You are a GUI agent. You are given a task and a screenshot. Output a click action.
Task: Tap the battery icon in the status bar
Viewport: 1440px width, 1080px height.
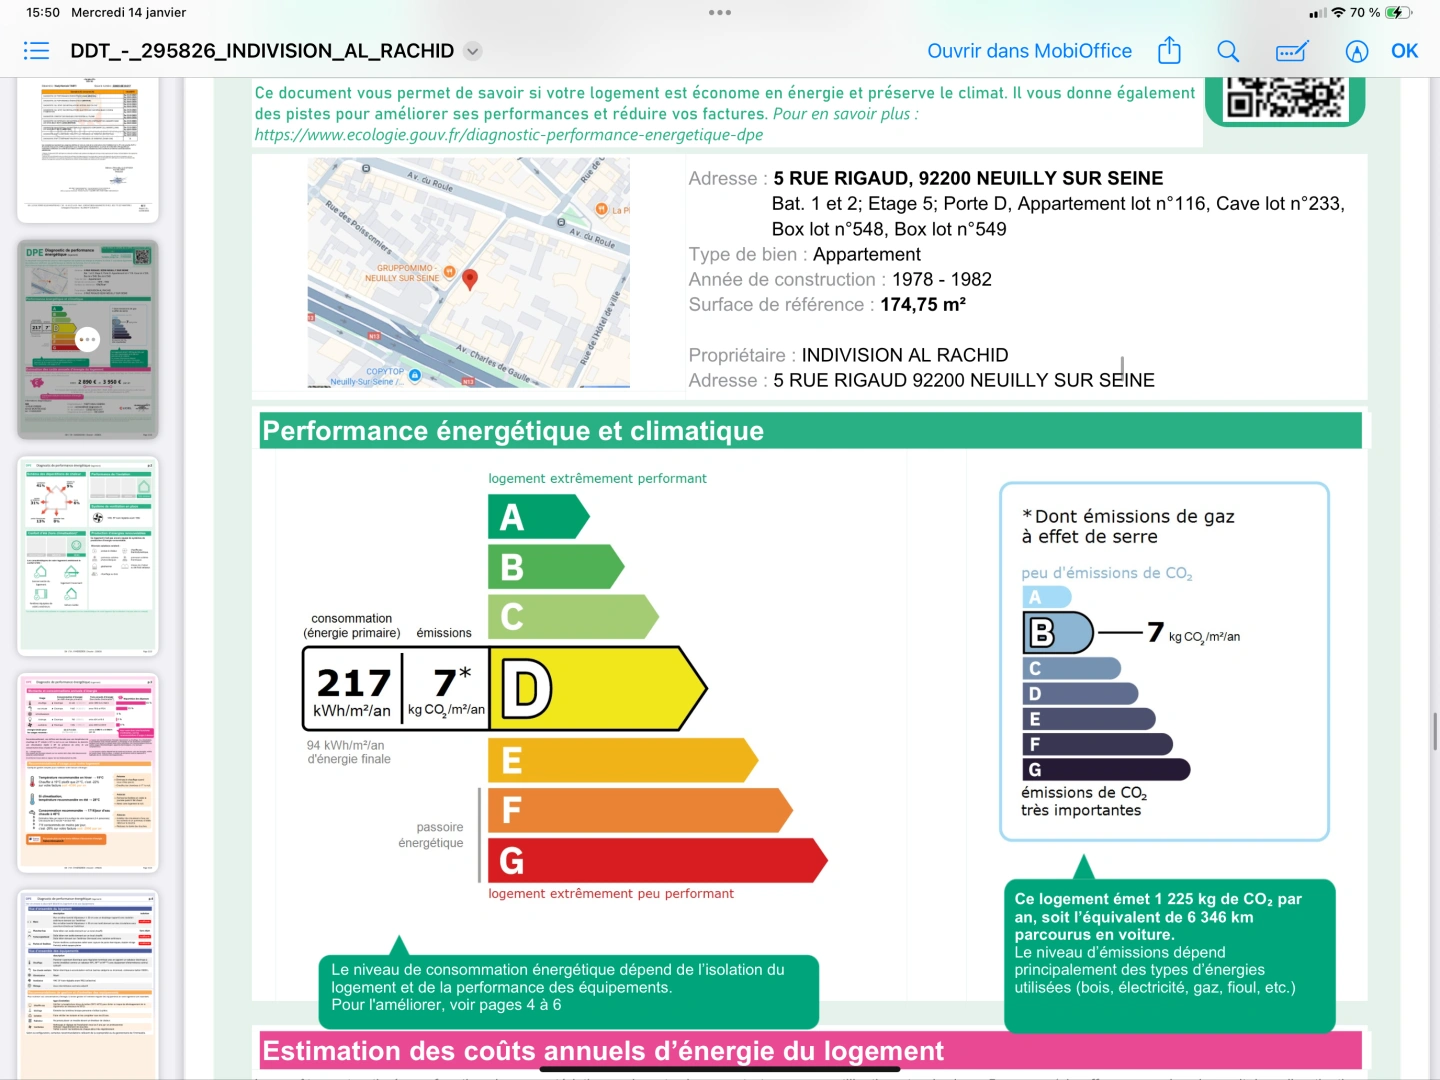[x=1399, y=13]
